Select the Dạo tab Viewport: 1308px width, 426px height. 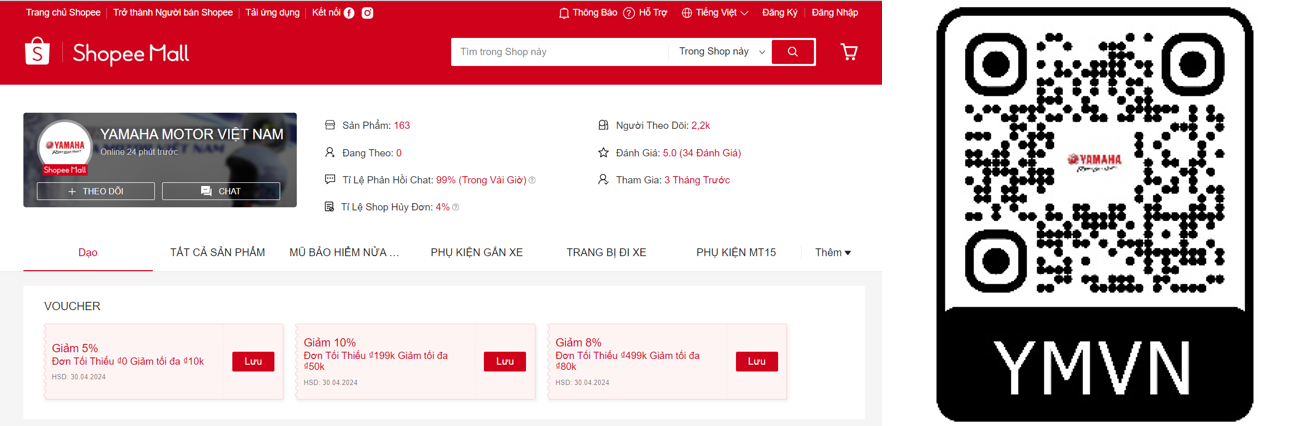[88, 253]
